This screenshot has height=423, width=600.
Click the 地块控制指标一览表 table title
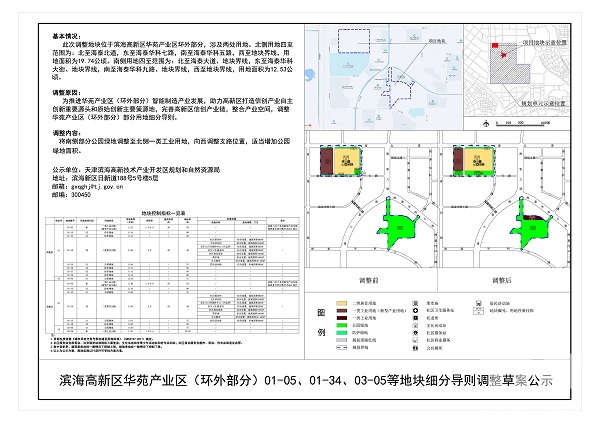point(163,213)
